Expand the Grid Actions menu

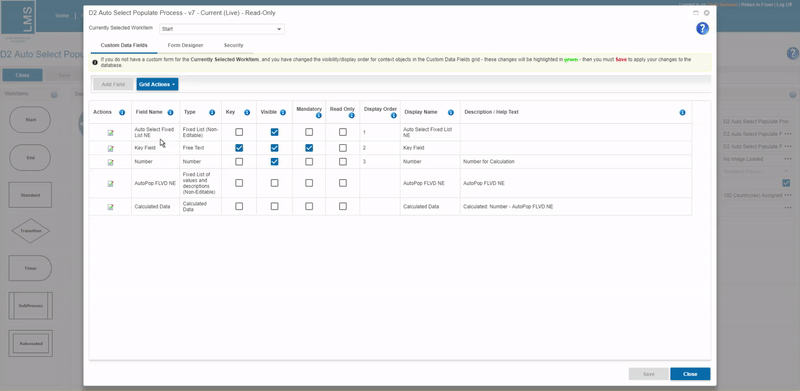pos(157,84)
